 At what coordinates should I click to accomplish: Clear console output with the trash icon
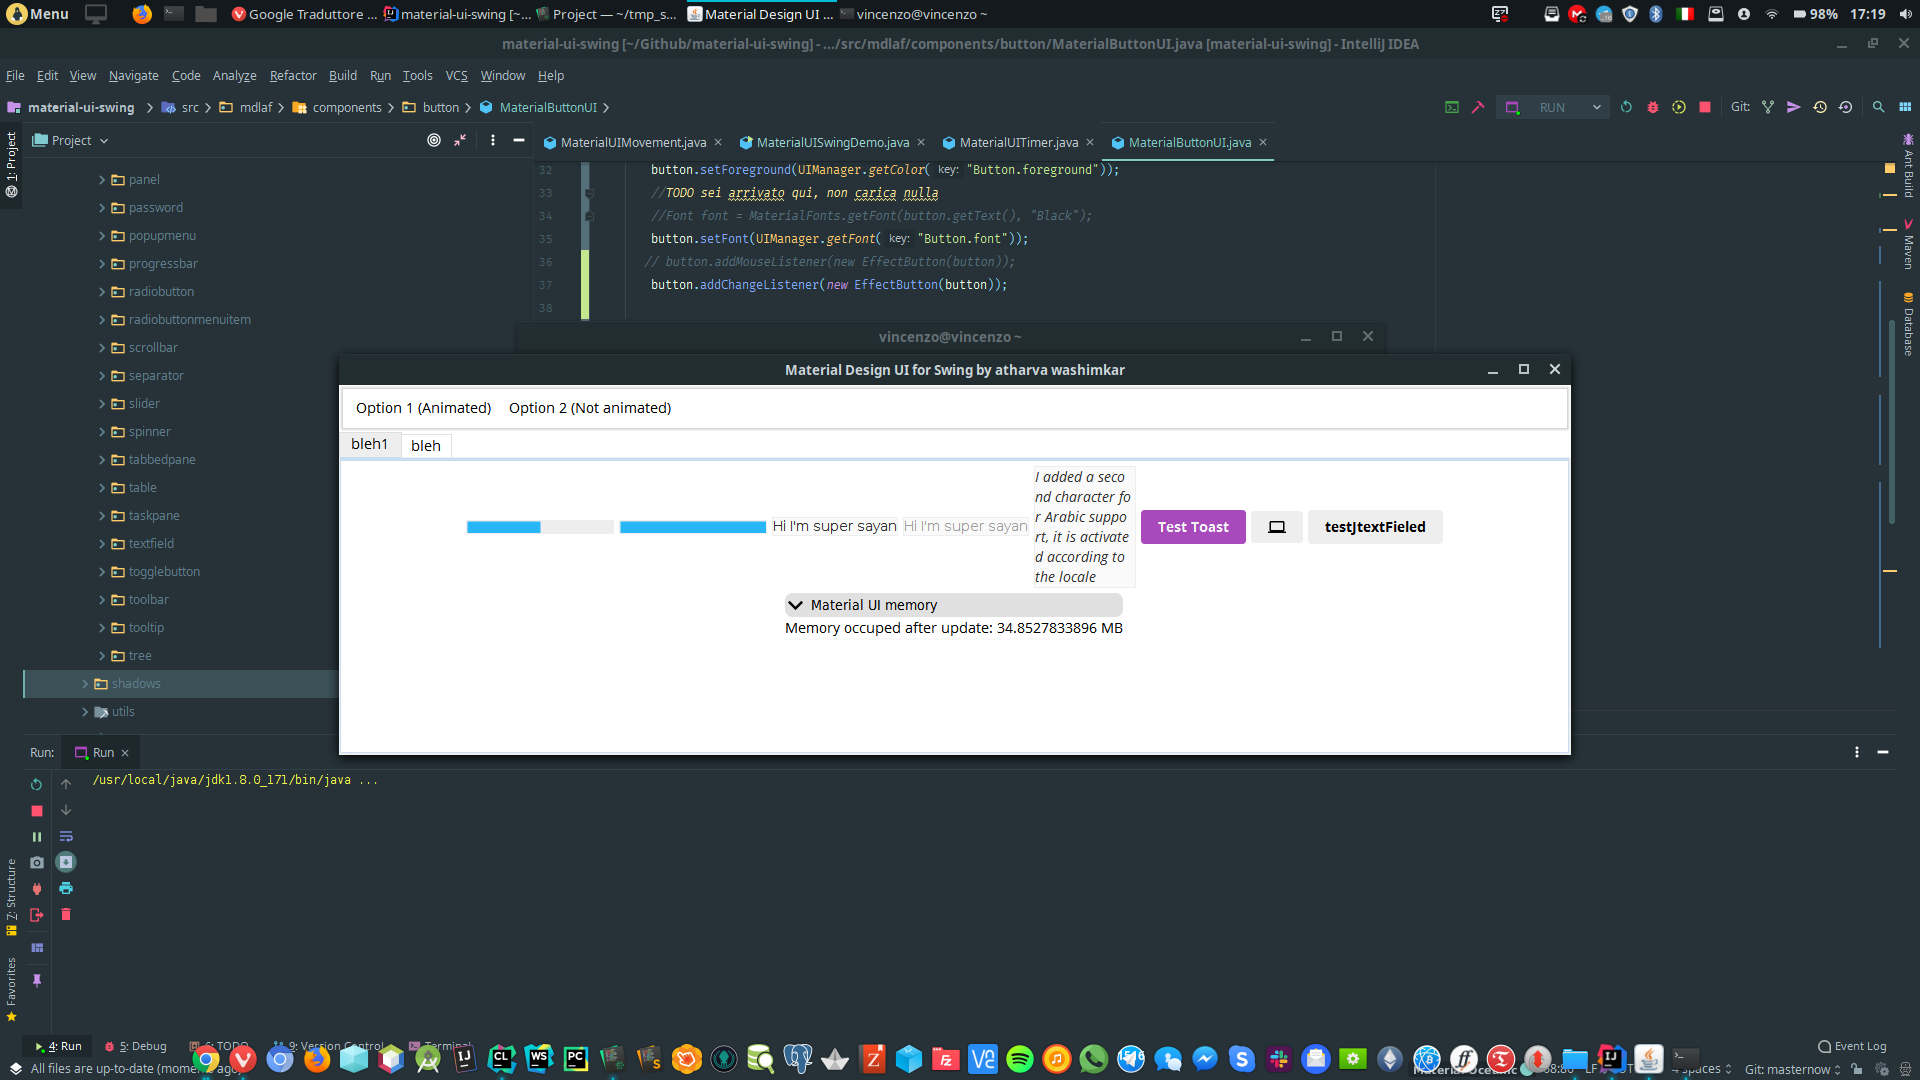pos(66,914)
